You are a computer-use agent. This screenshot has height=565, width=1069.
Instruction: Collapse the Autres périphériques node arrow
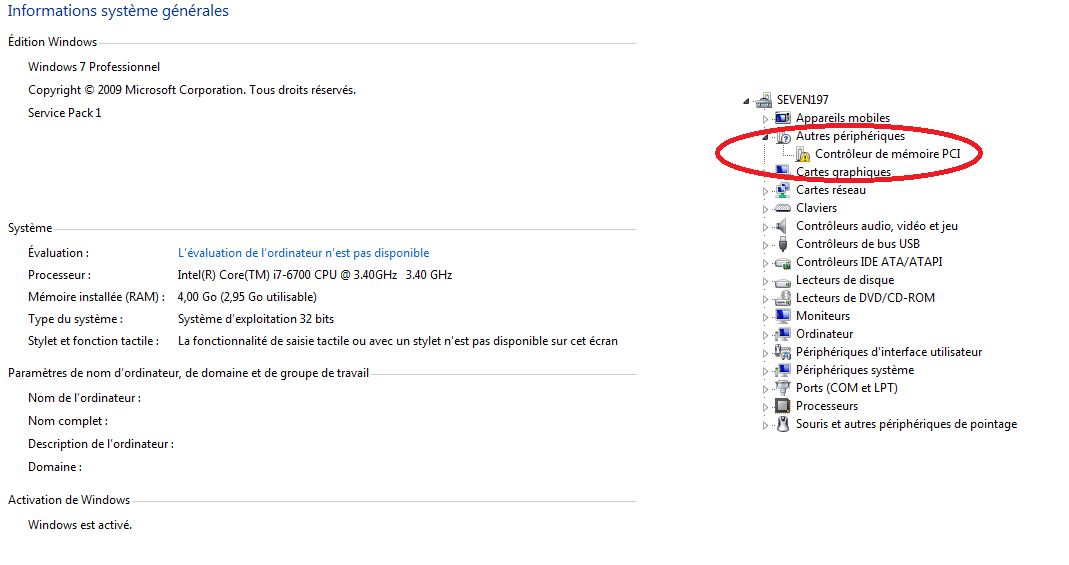coord(765,138)
